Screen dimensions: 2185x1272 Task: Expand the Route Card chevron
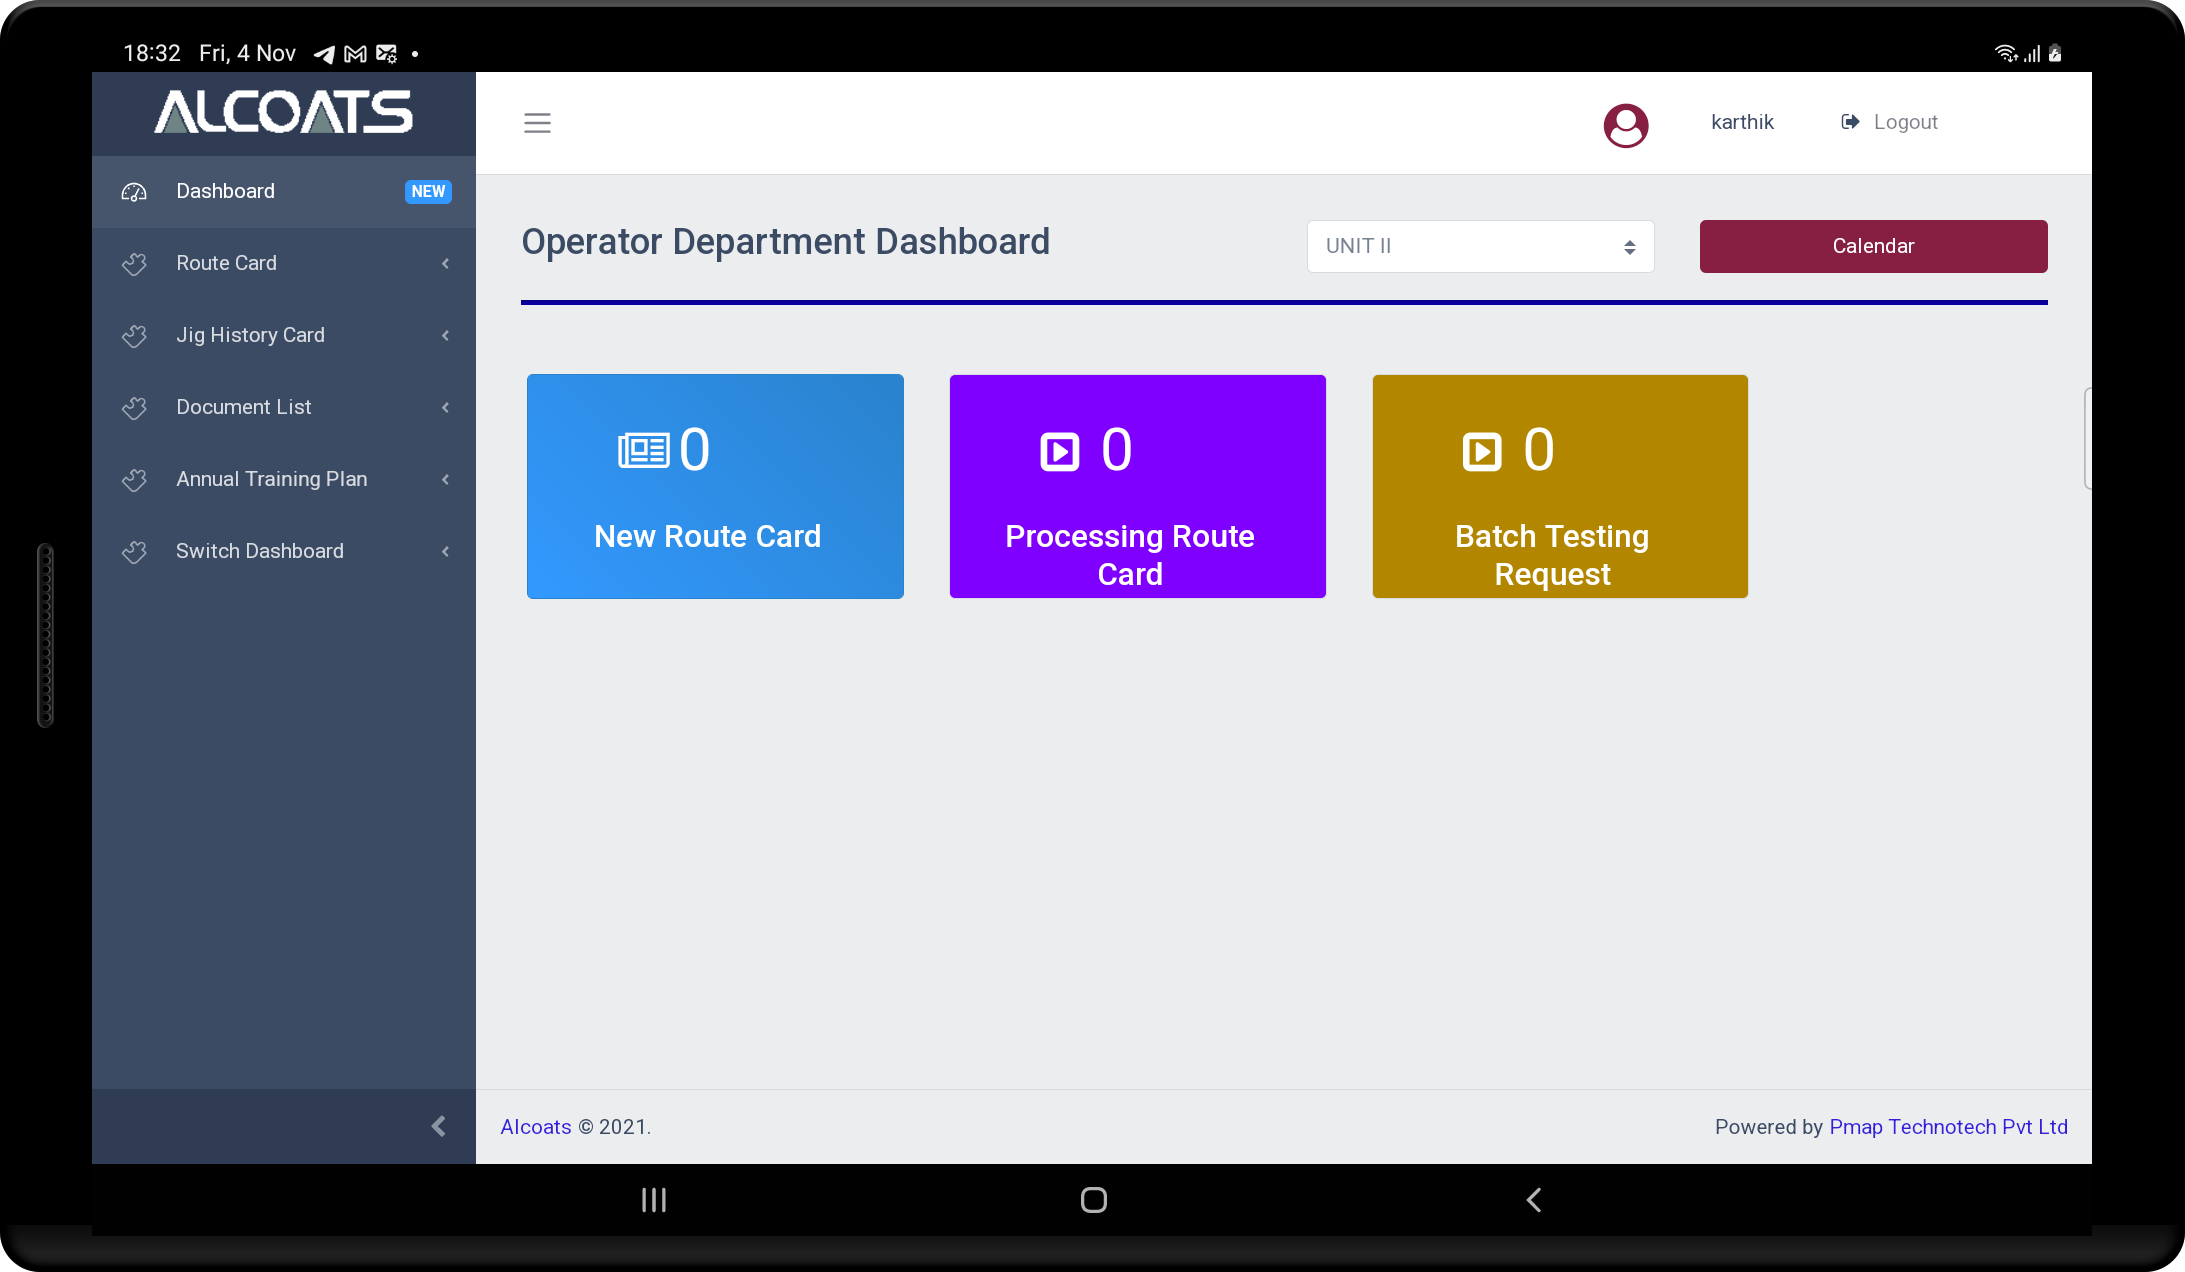click(x=445, y=264)
